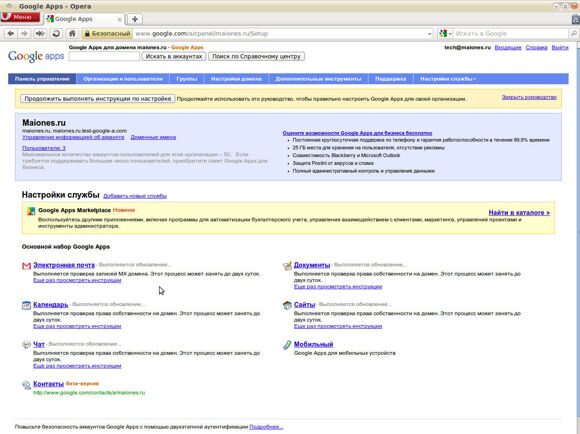Go forward with the browser forward arrow
The width and height of the screenshot is (580, 434).
(24, 34)
